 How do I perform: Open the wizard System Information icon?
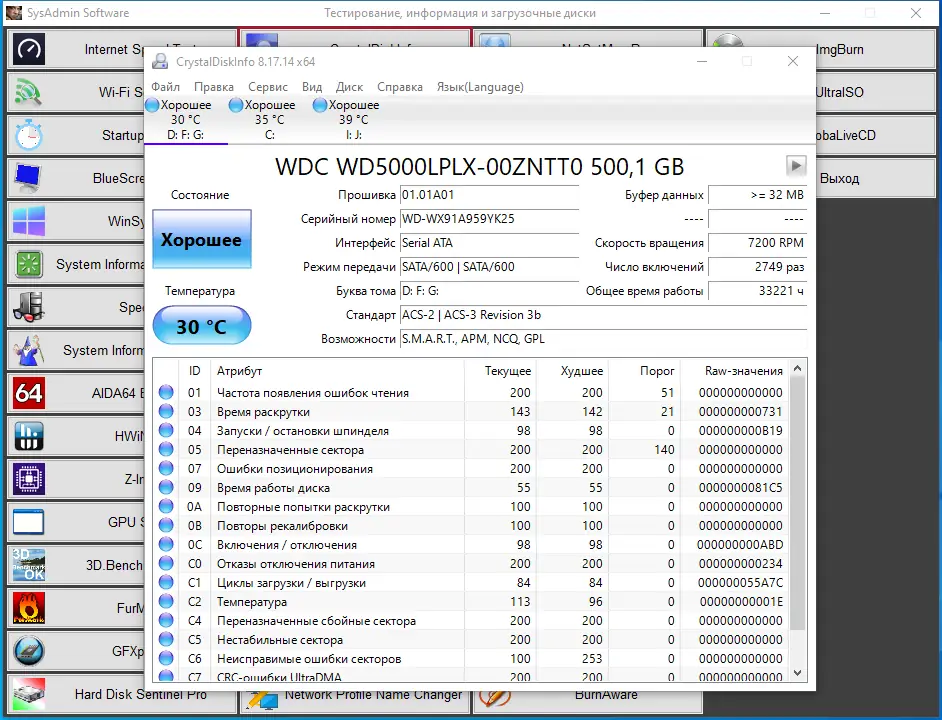(28, 350)
